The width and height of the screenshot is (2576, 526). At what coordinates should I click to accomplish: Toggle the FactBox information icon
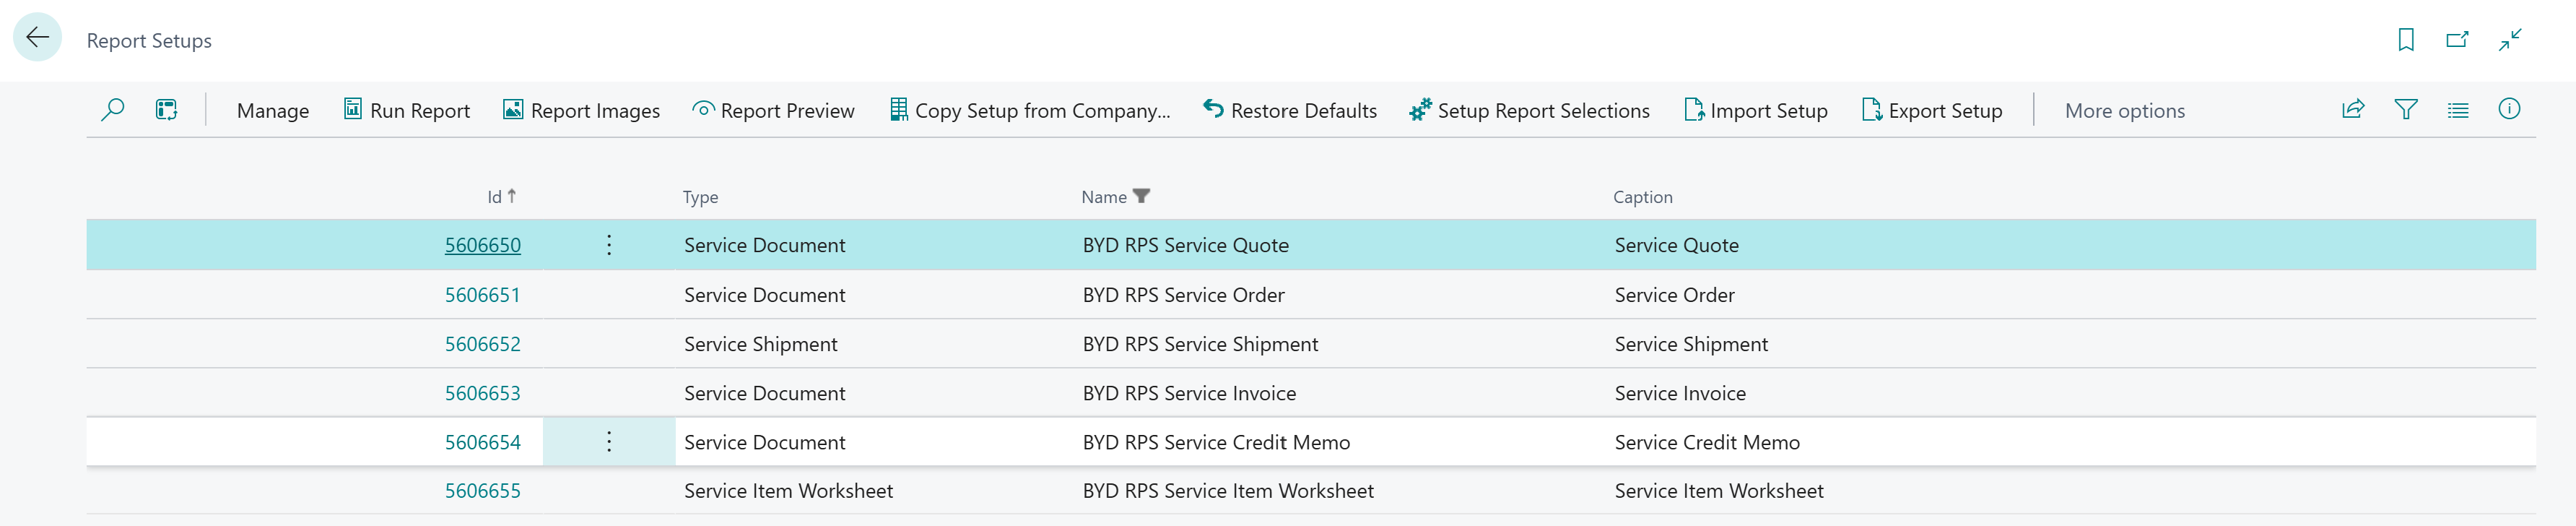tap(2509, 110)
